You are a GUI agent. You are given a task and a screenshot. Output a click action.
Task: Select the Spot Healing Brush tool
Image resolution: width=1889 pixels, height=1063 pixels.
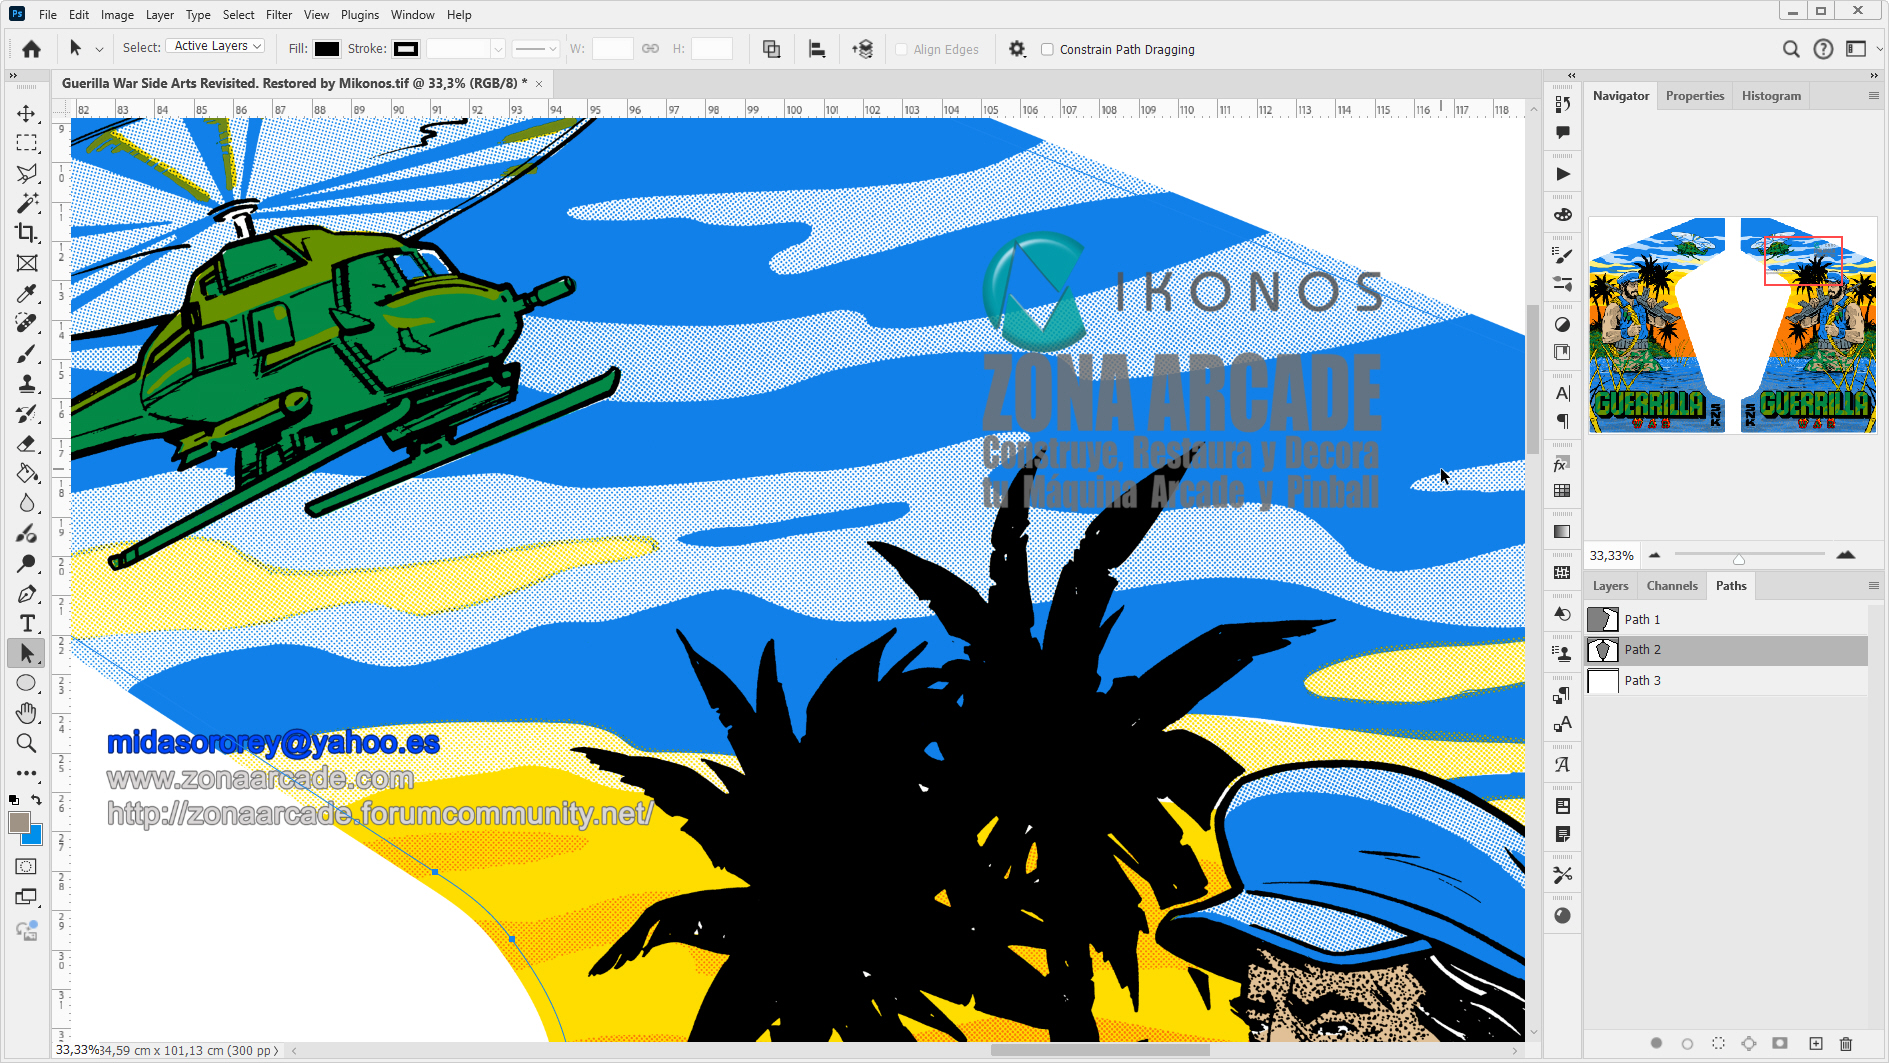pos(27,323)
